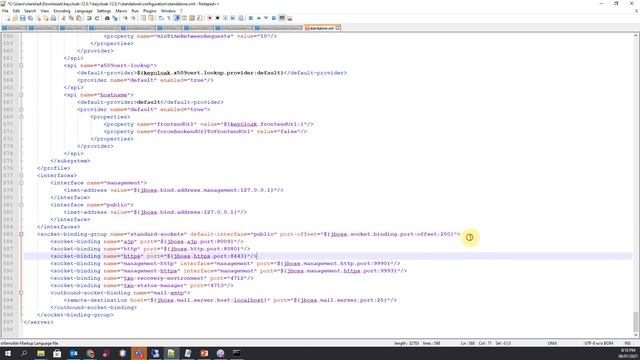The image size is (640, 360).
Task: Click the vertical scrollbar thumb
Action: pos(636,322)
